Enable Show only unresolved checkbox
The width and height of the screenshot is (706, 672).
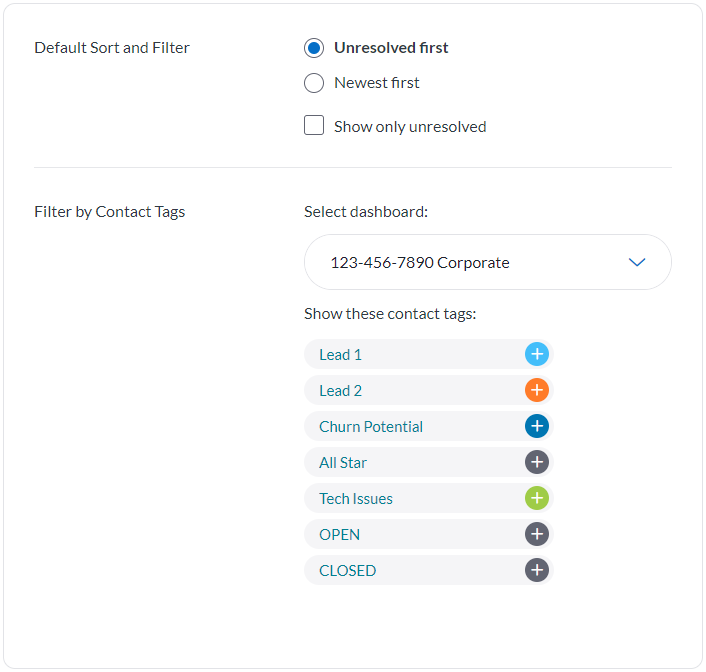tap(314, 126)
